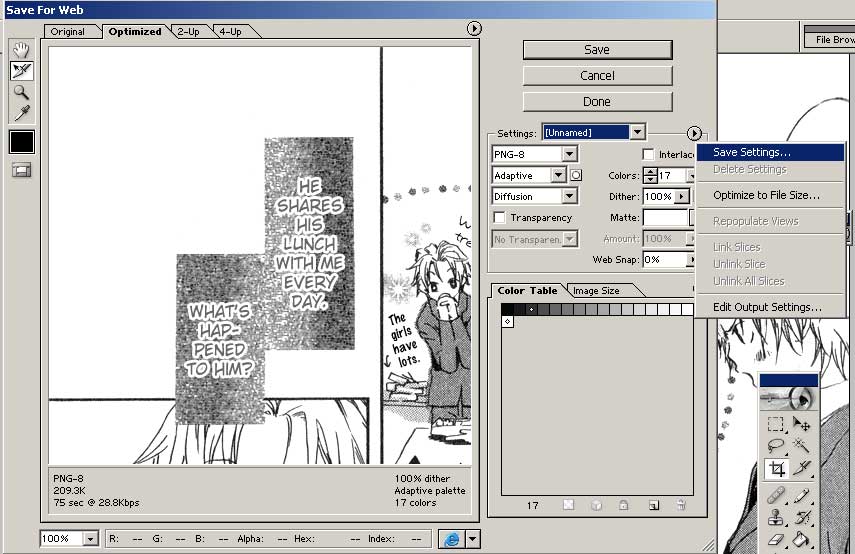The width and height of the screenshot is (855, 554).
Task: Select Rectangular Marquee tool in Photoshop toolbox
Action: click(775, 424)
